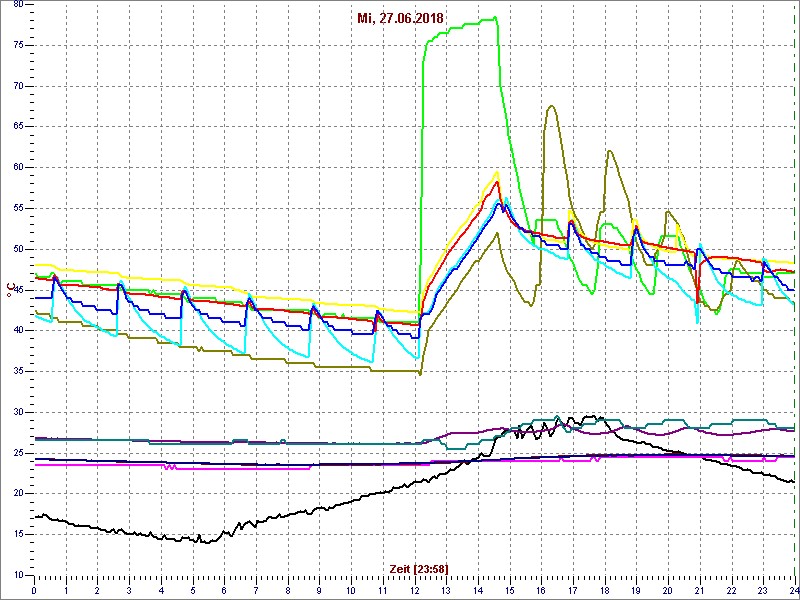Screen dimensions: 800x600
Task: Click the x-axis label 4
Action: click(161, 589)
